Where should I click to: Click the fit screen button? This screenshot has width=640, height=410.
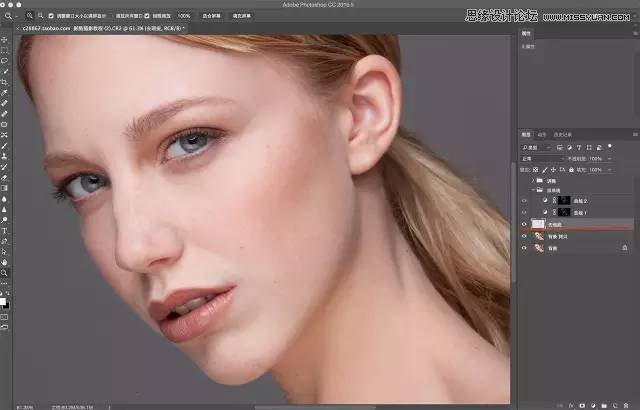210,17
